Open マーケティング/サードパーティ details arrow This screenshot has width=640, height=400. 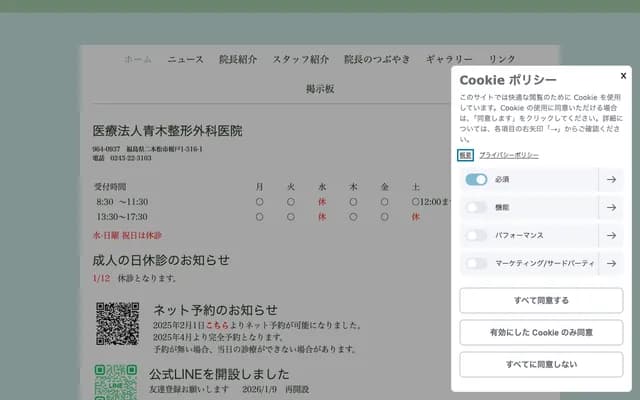tap(611, 264)
